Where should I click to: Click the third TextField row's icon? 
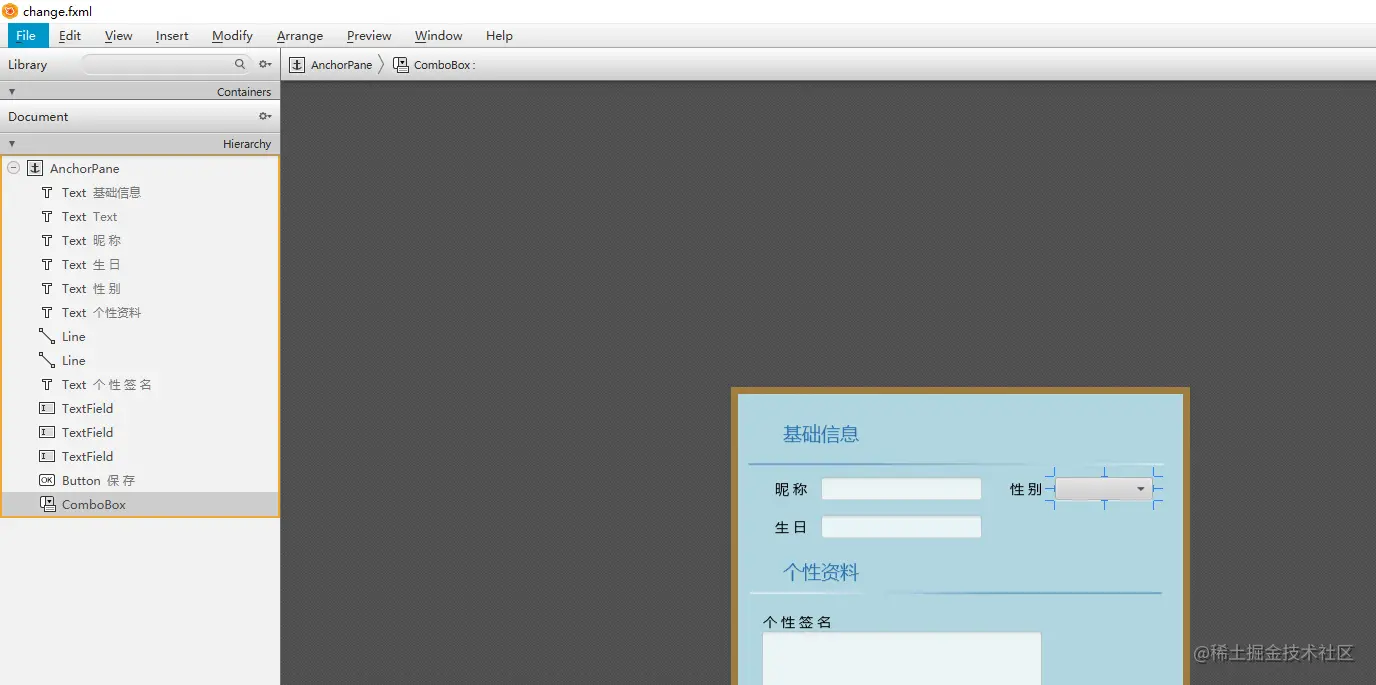coord(47,456)
